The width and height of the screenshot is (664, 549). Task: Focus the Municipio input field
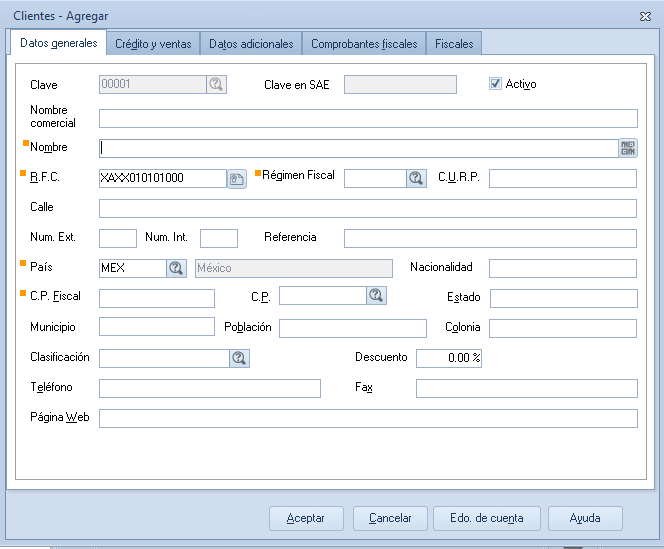click(157, 327)
